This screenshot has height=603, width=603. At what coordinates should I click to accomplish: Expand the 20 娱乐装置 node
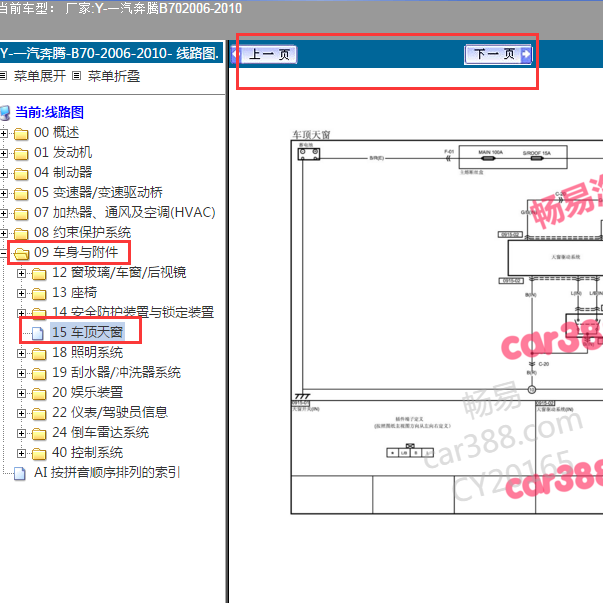pyautogui.click(x=22, y=393)
